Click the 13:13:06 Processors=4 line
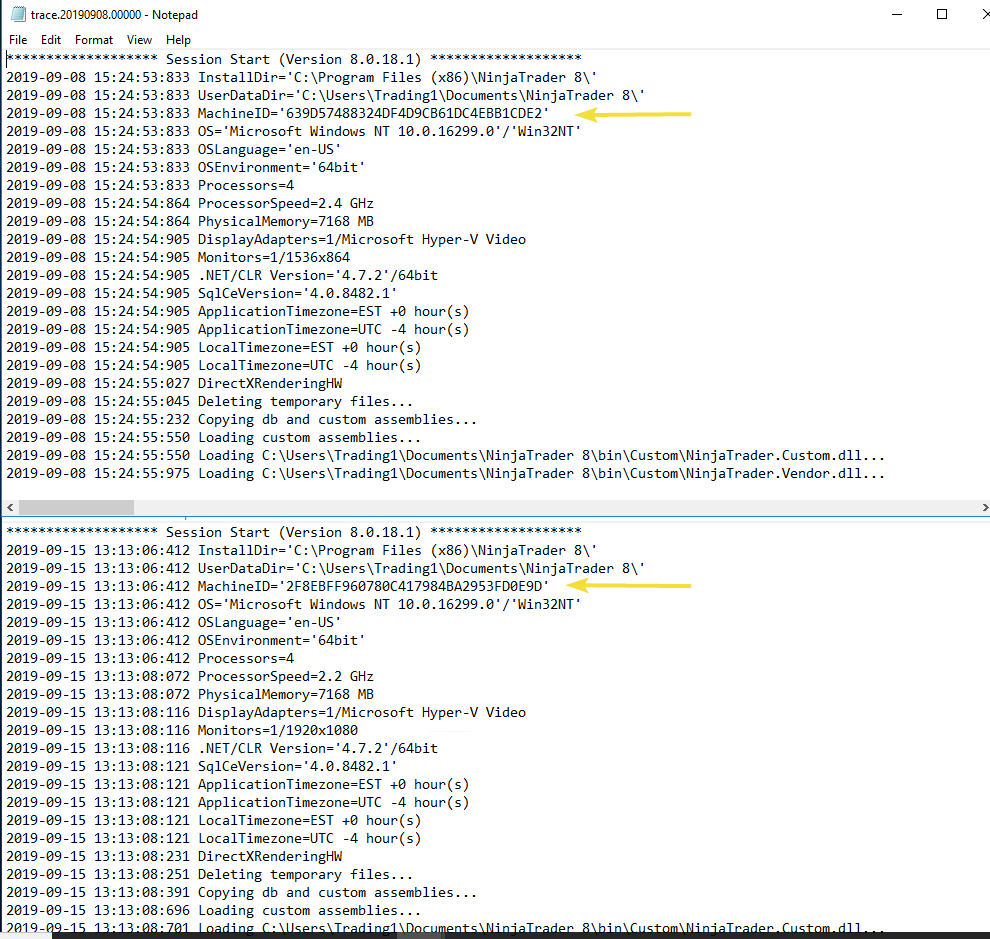The image size is (990, 939). 150,659
